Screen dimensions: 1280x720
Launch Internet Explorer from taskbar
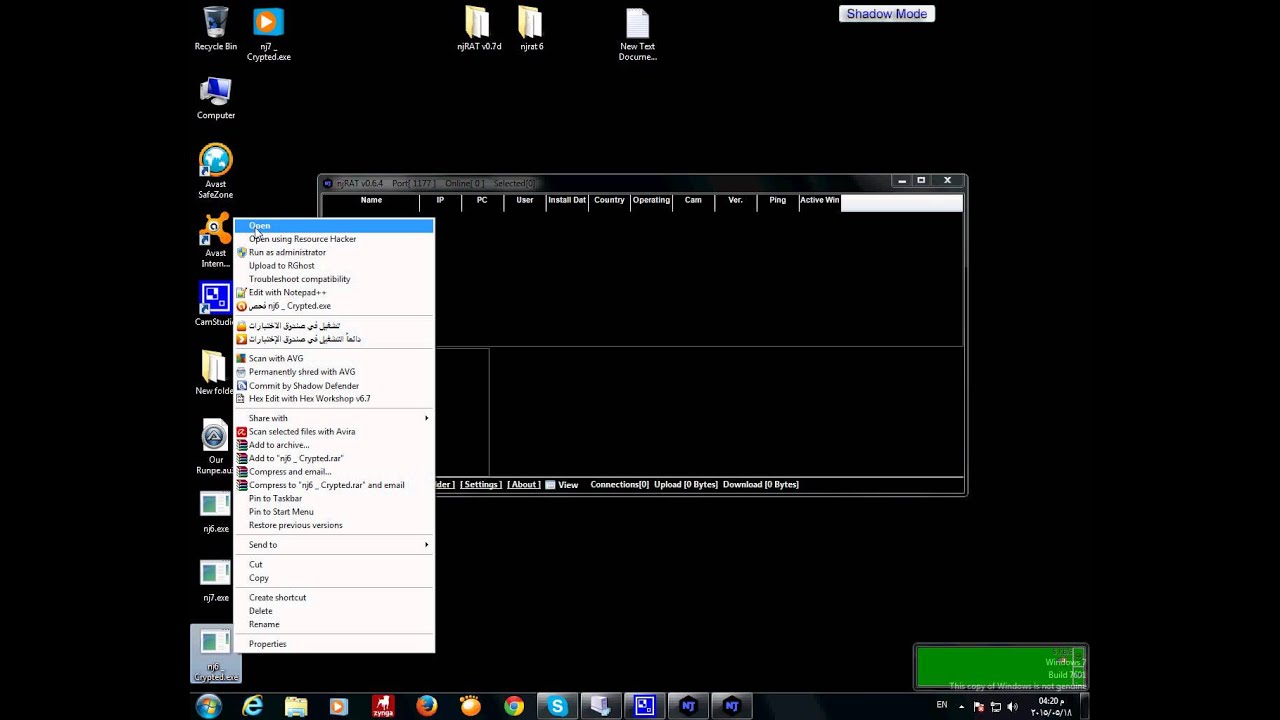pos(252,706)
